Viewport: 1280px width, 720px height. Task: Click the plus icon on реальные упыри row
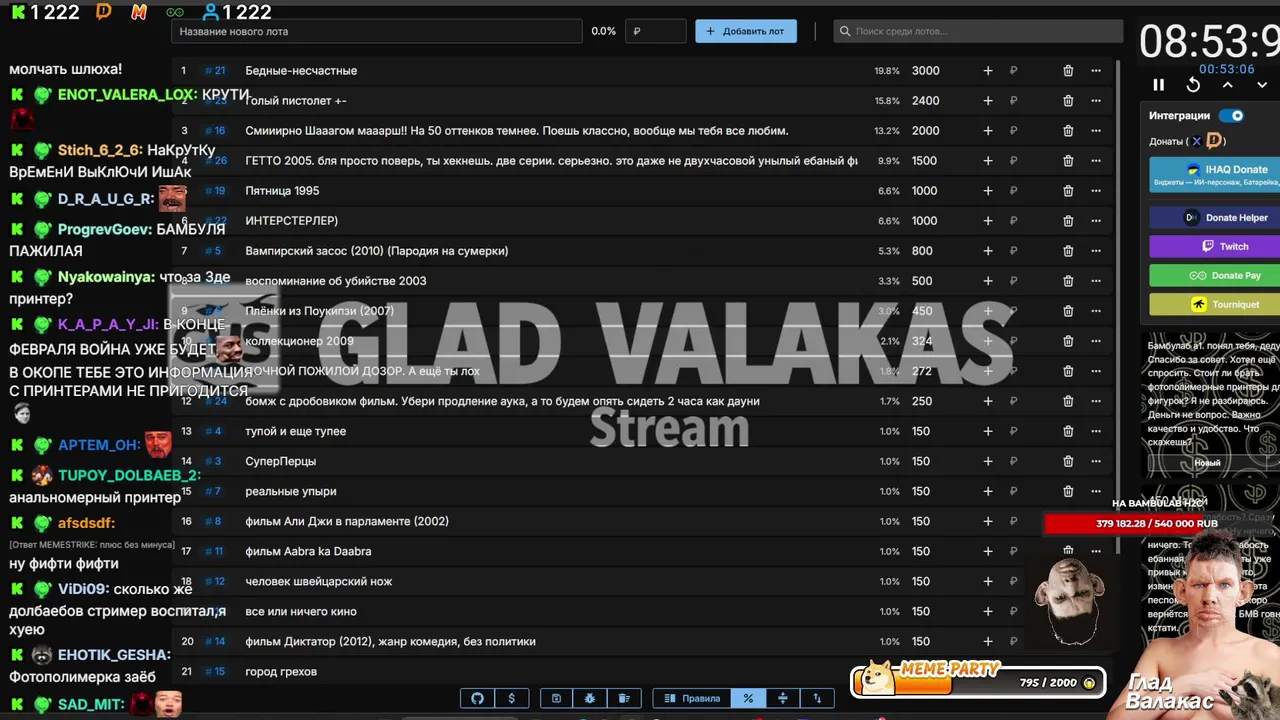coord(988,491)
